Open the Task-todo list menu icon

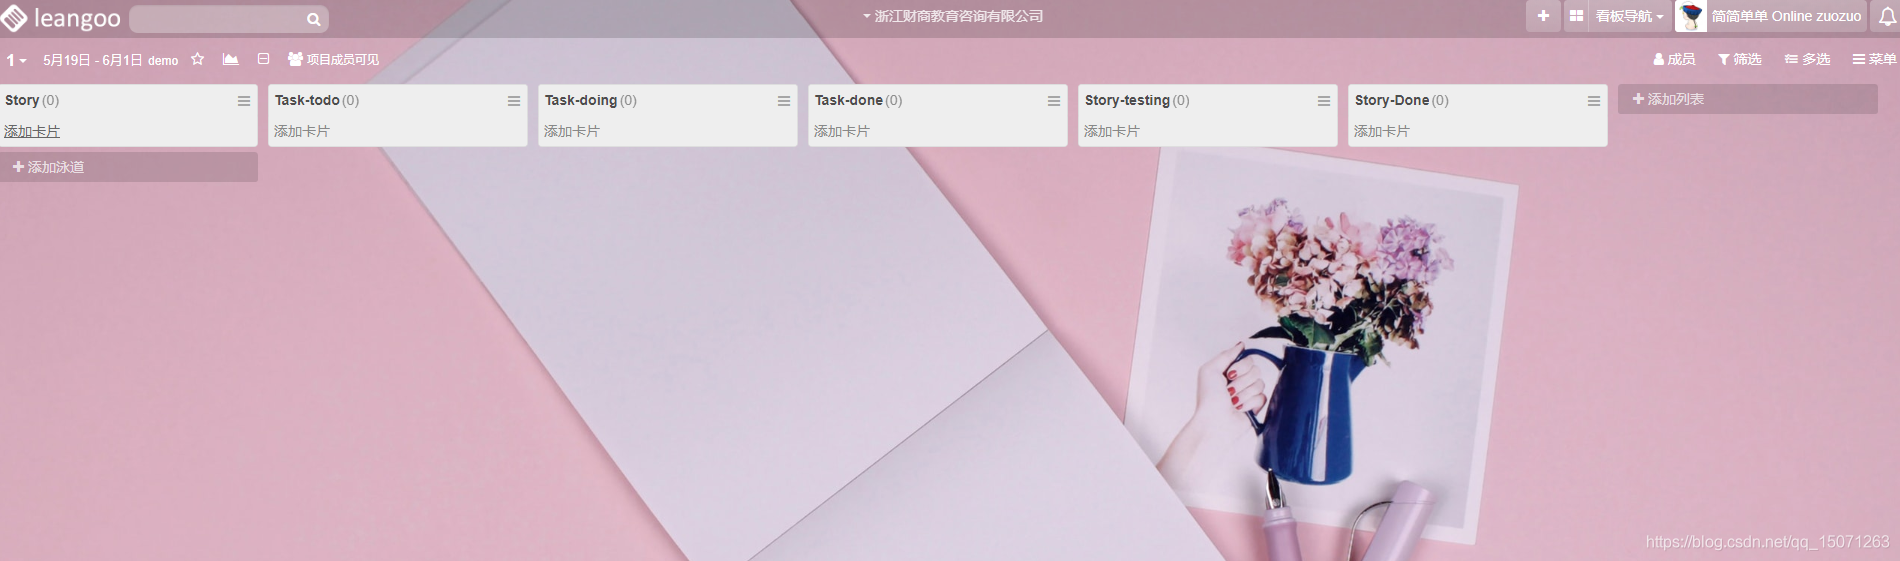pos(514,101)
